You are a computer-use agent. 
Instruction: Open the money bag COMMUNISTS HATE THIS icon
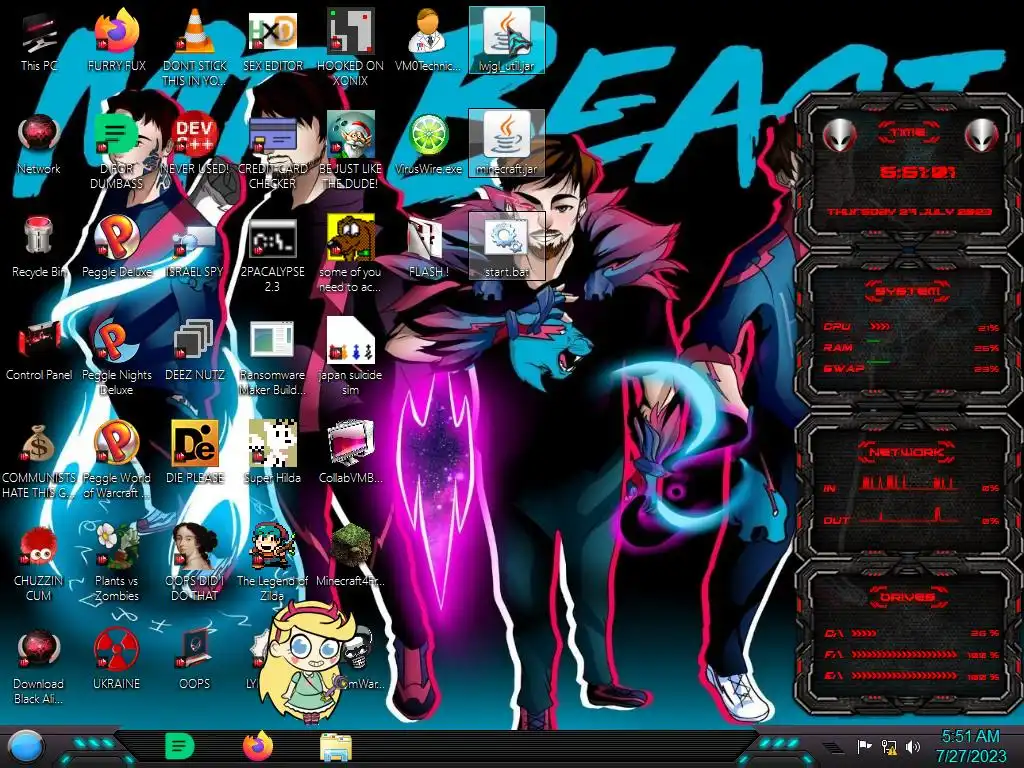(x=39, y=460)
